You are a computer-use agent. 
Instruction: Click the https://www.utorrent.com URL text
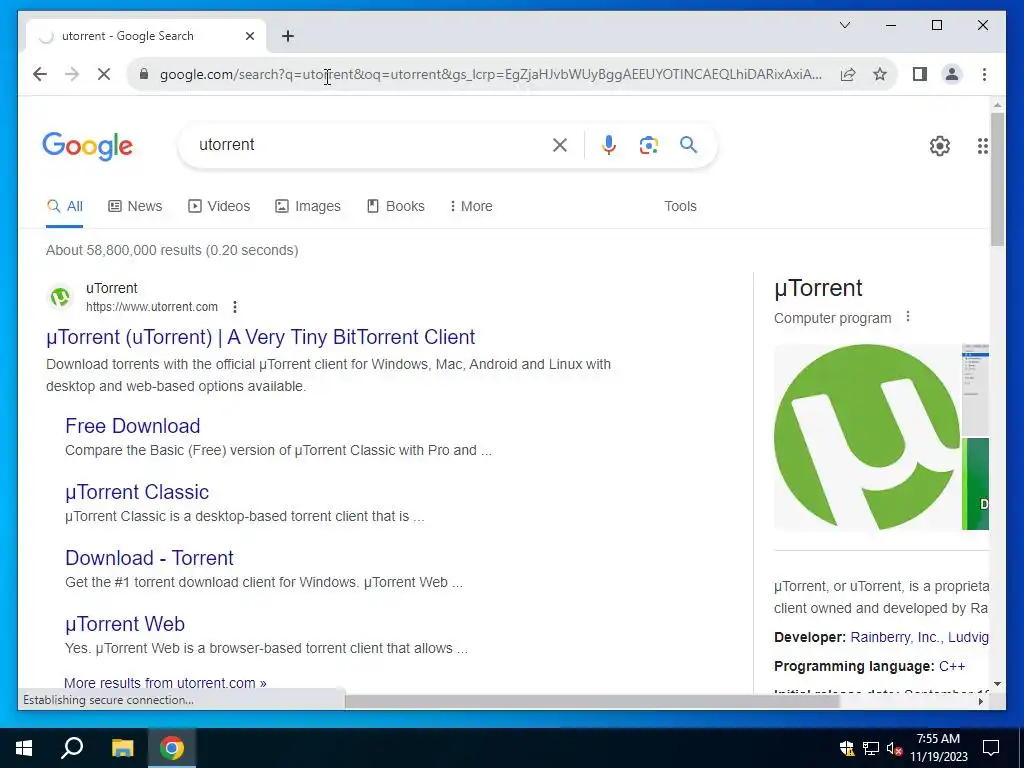pos(152,307)
